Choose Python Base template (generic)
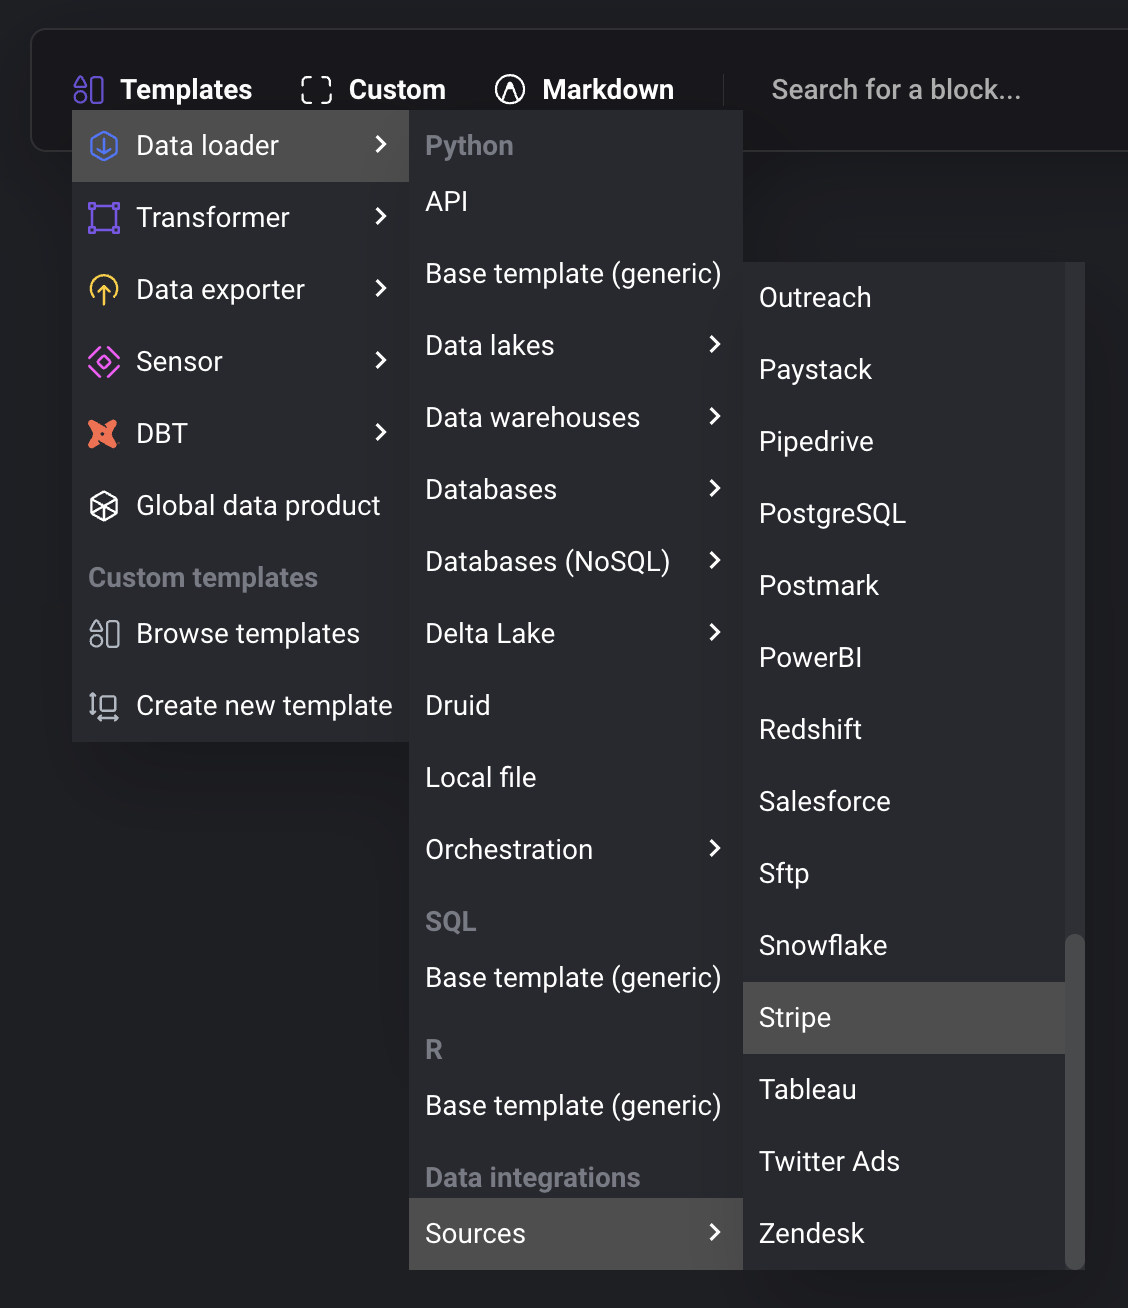 pyautogui.click(x=576, y=274)
